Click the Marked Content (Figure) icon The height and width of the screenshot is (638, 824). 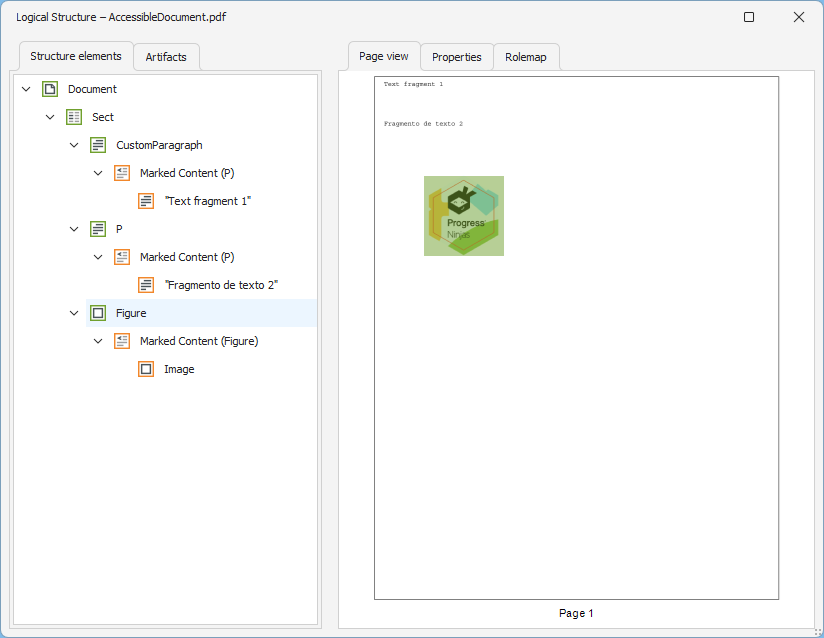coord(122,341)
